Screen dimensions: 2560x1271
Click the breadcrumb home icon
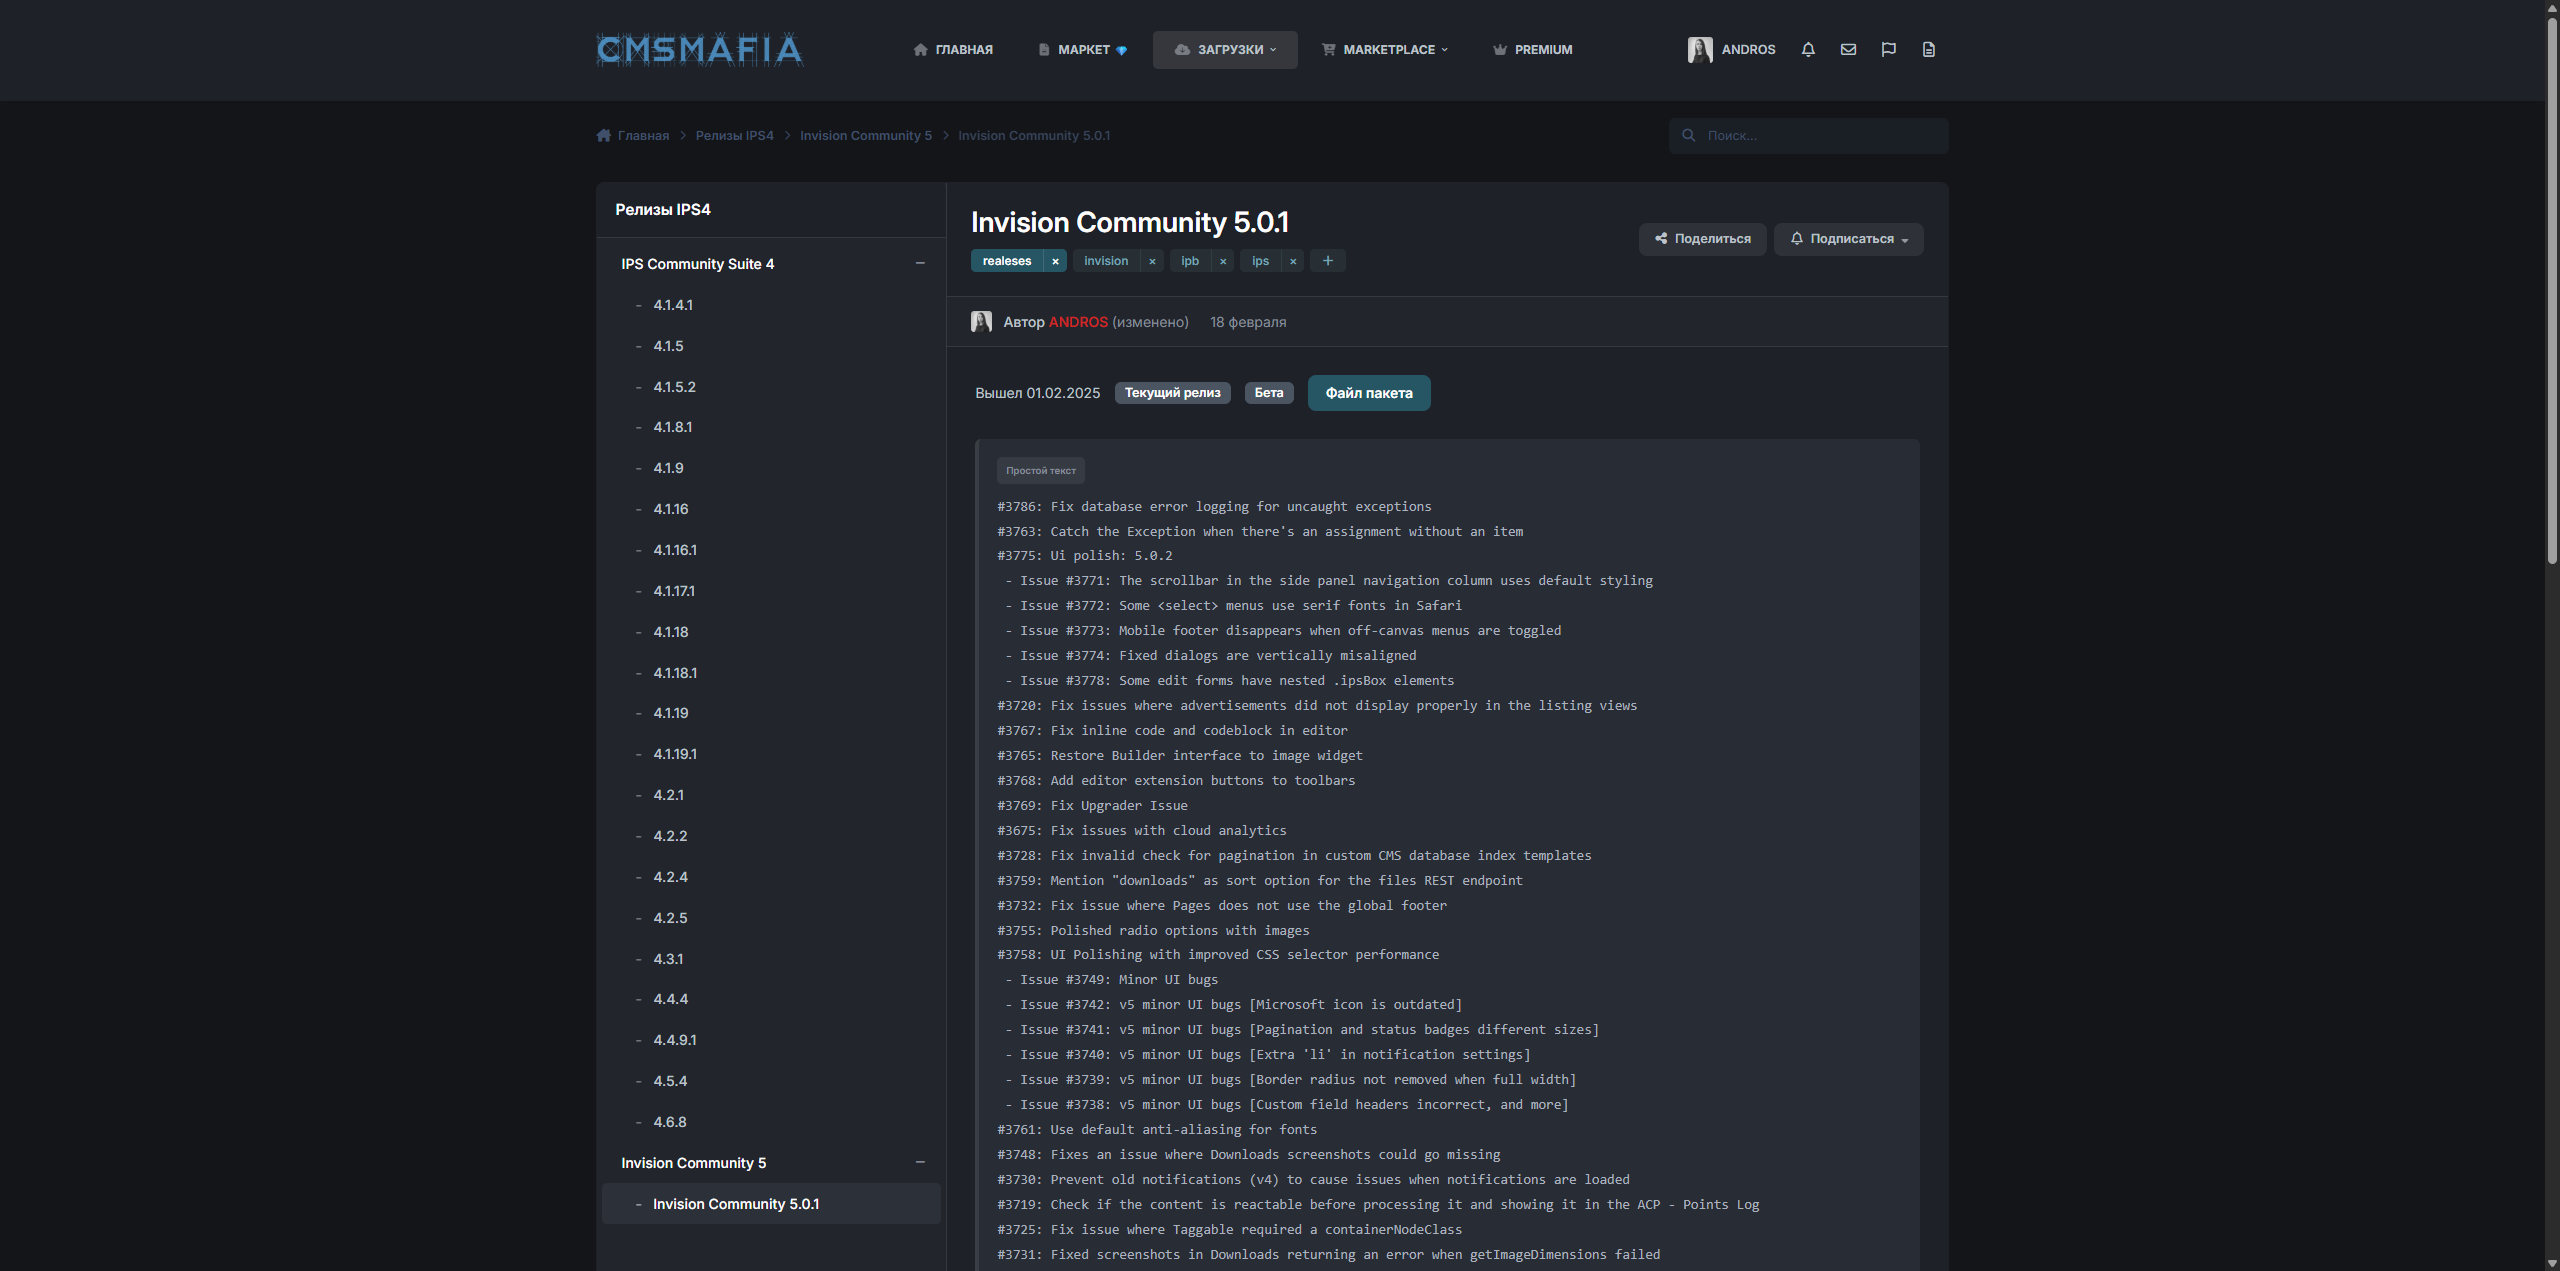tap(604, 135)
